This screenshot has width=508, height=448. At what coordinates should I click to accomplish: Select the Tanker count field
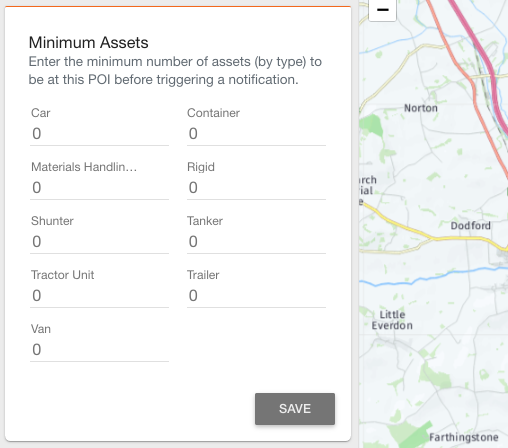[256, 242]
